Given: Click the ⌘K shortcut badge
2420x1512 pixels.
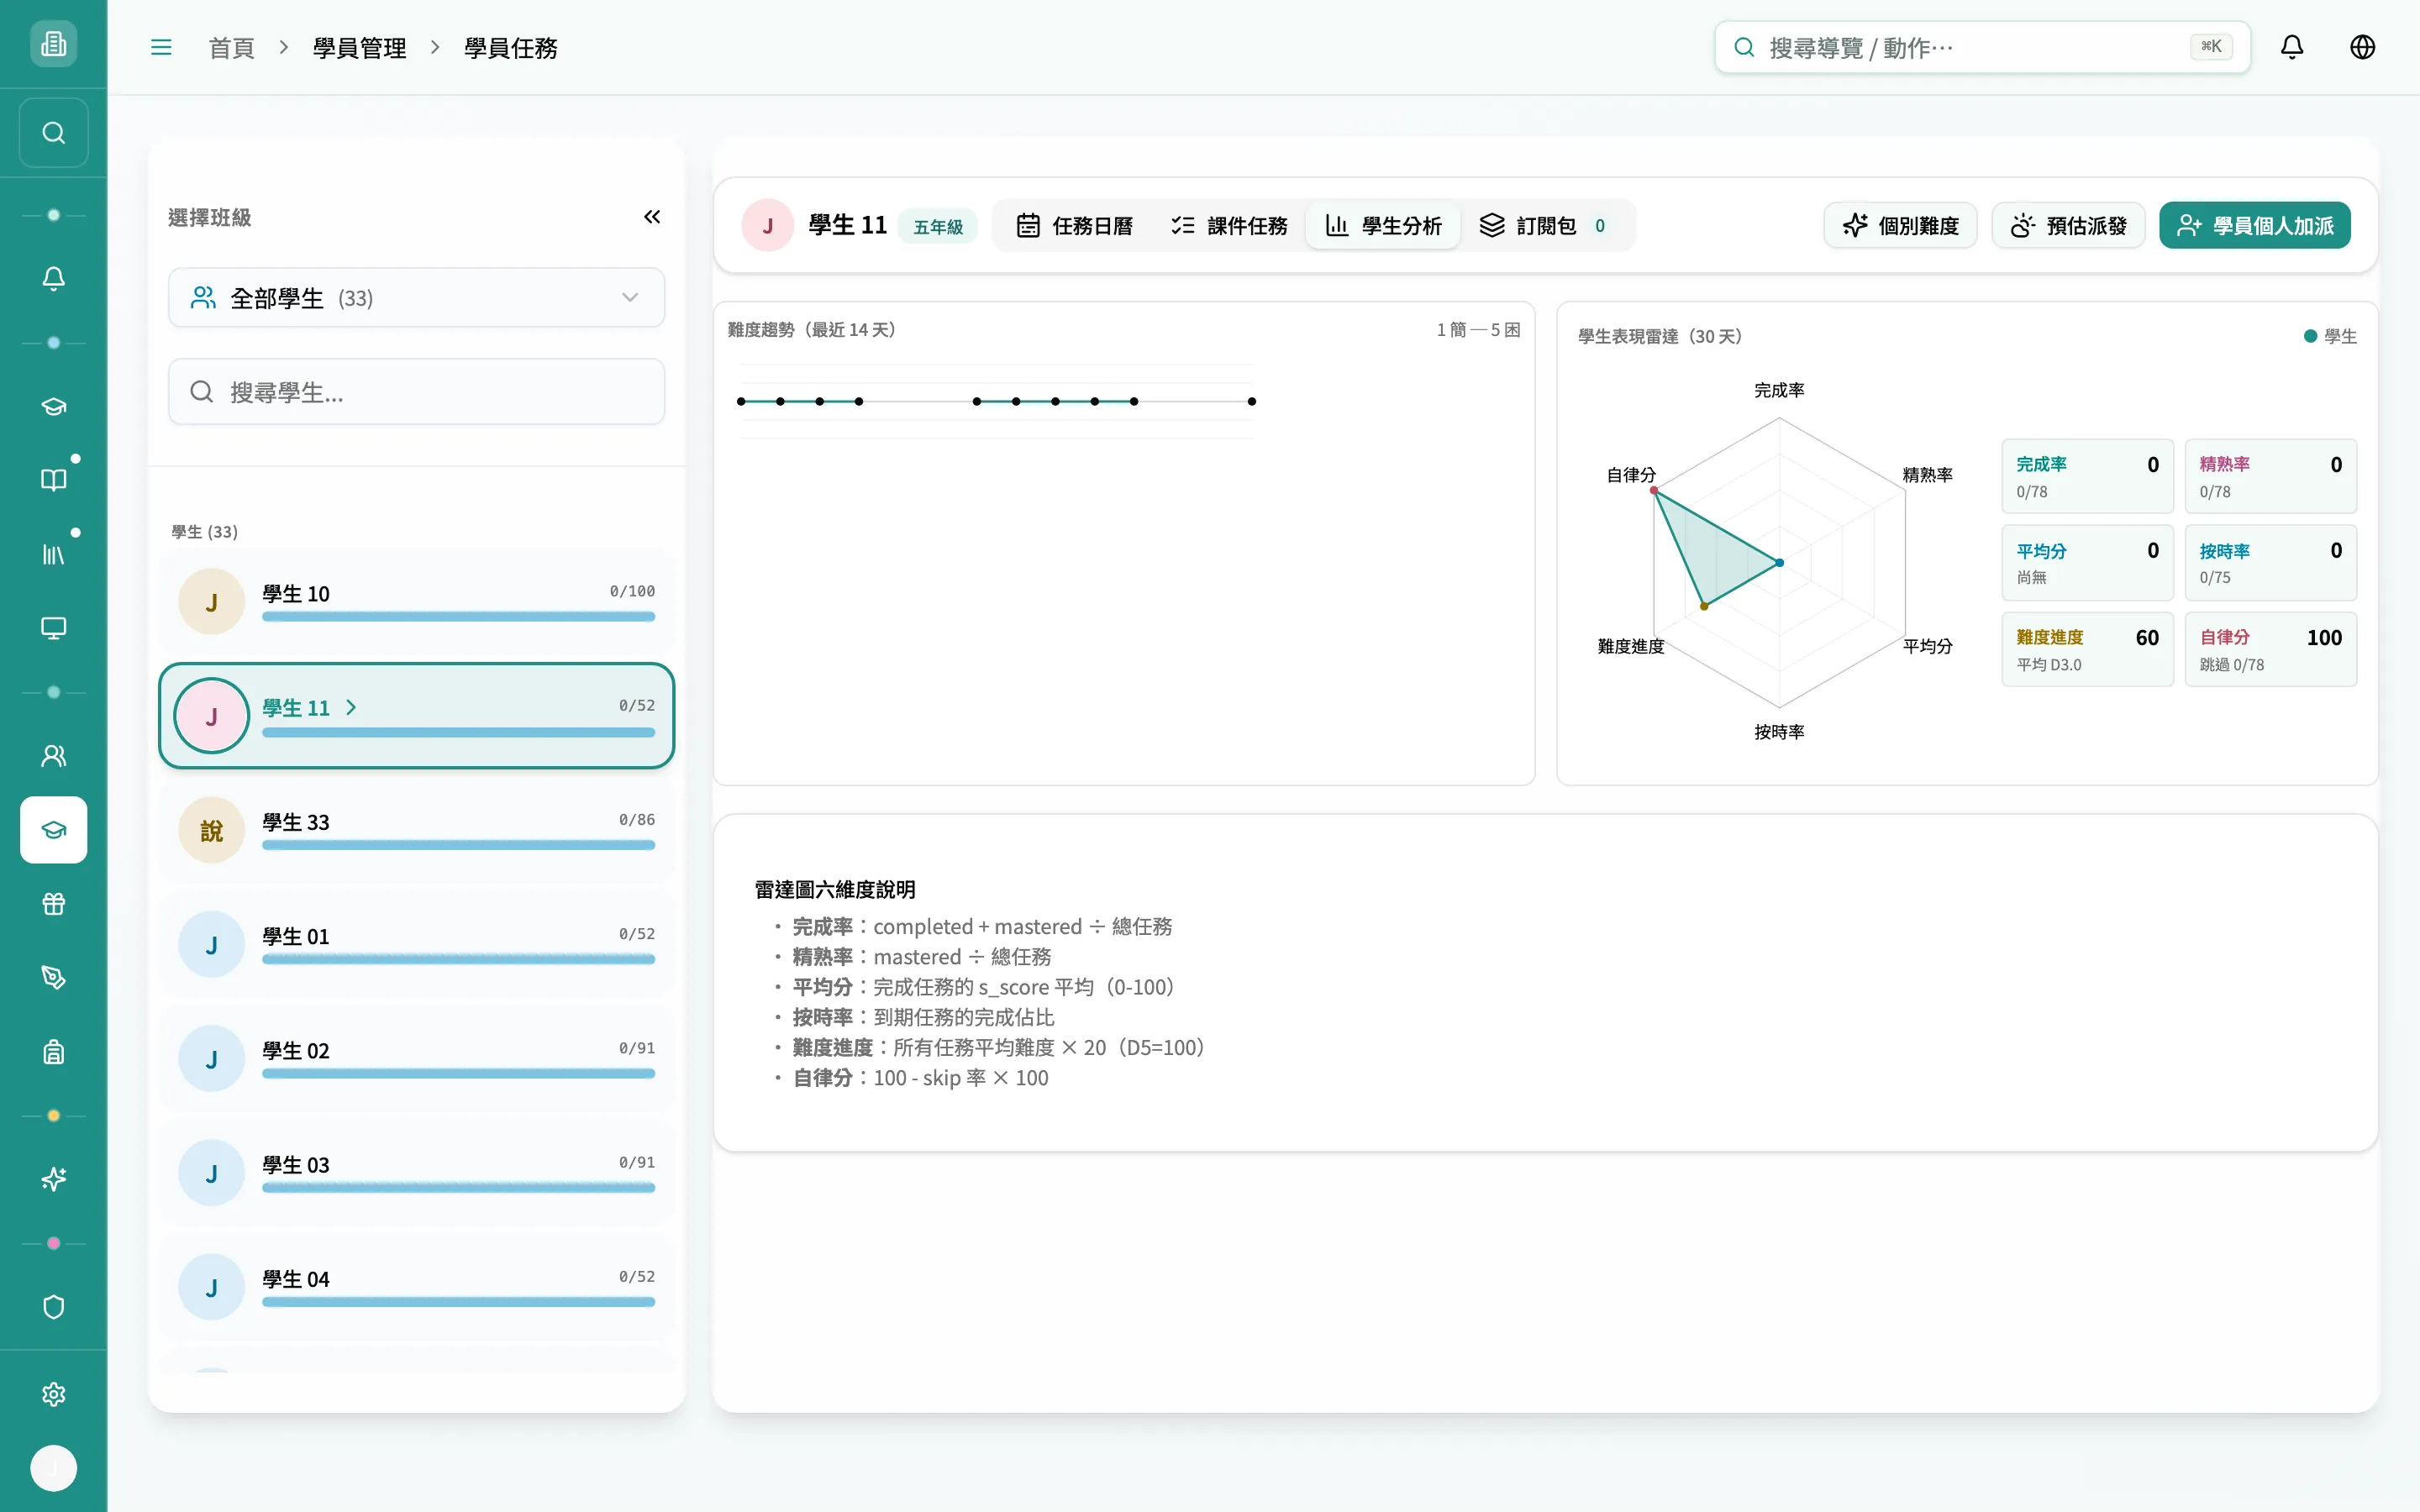Looking at the screenshot, I should click(2211, 47).
